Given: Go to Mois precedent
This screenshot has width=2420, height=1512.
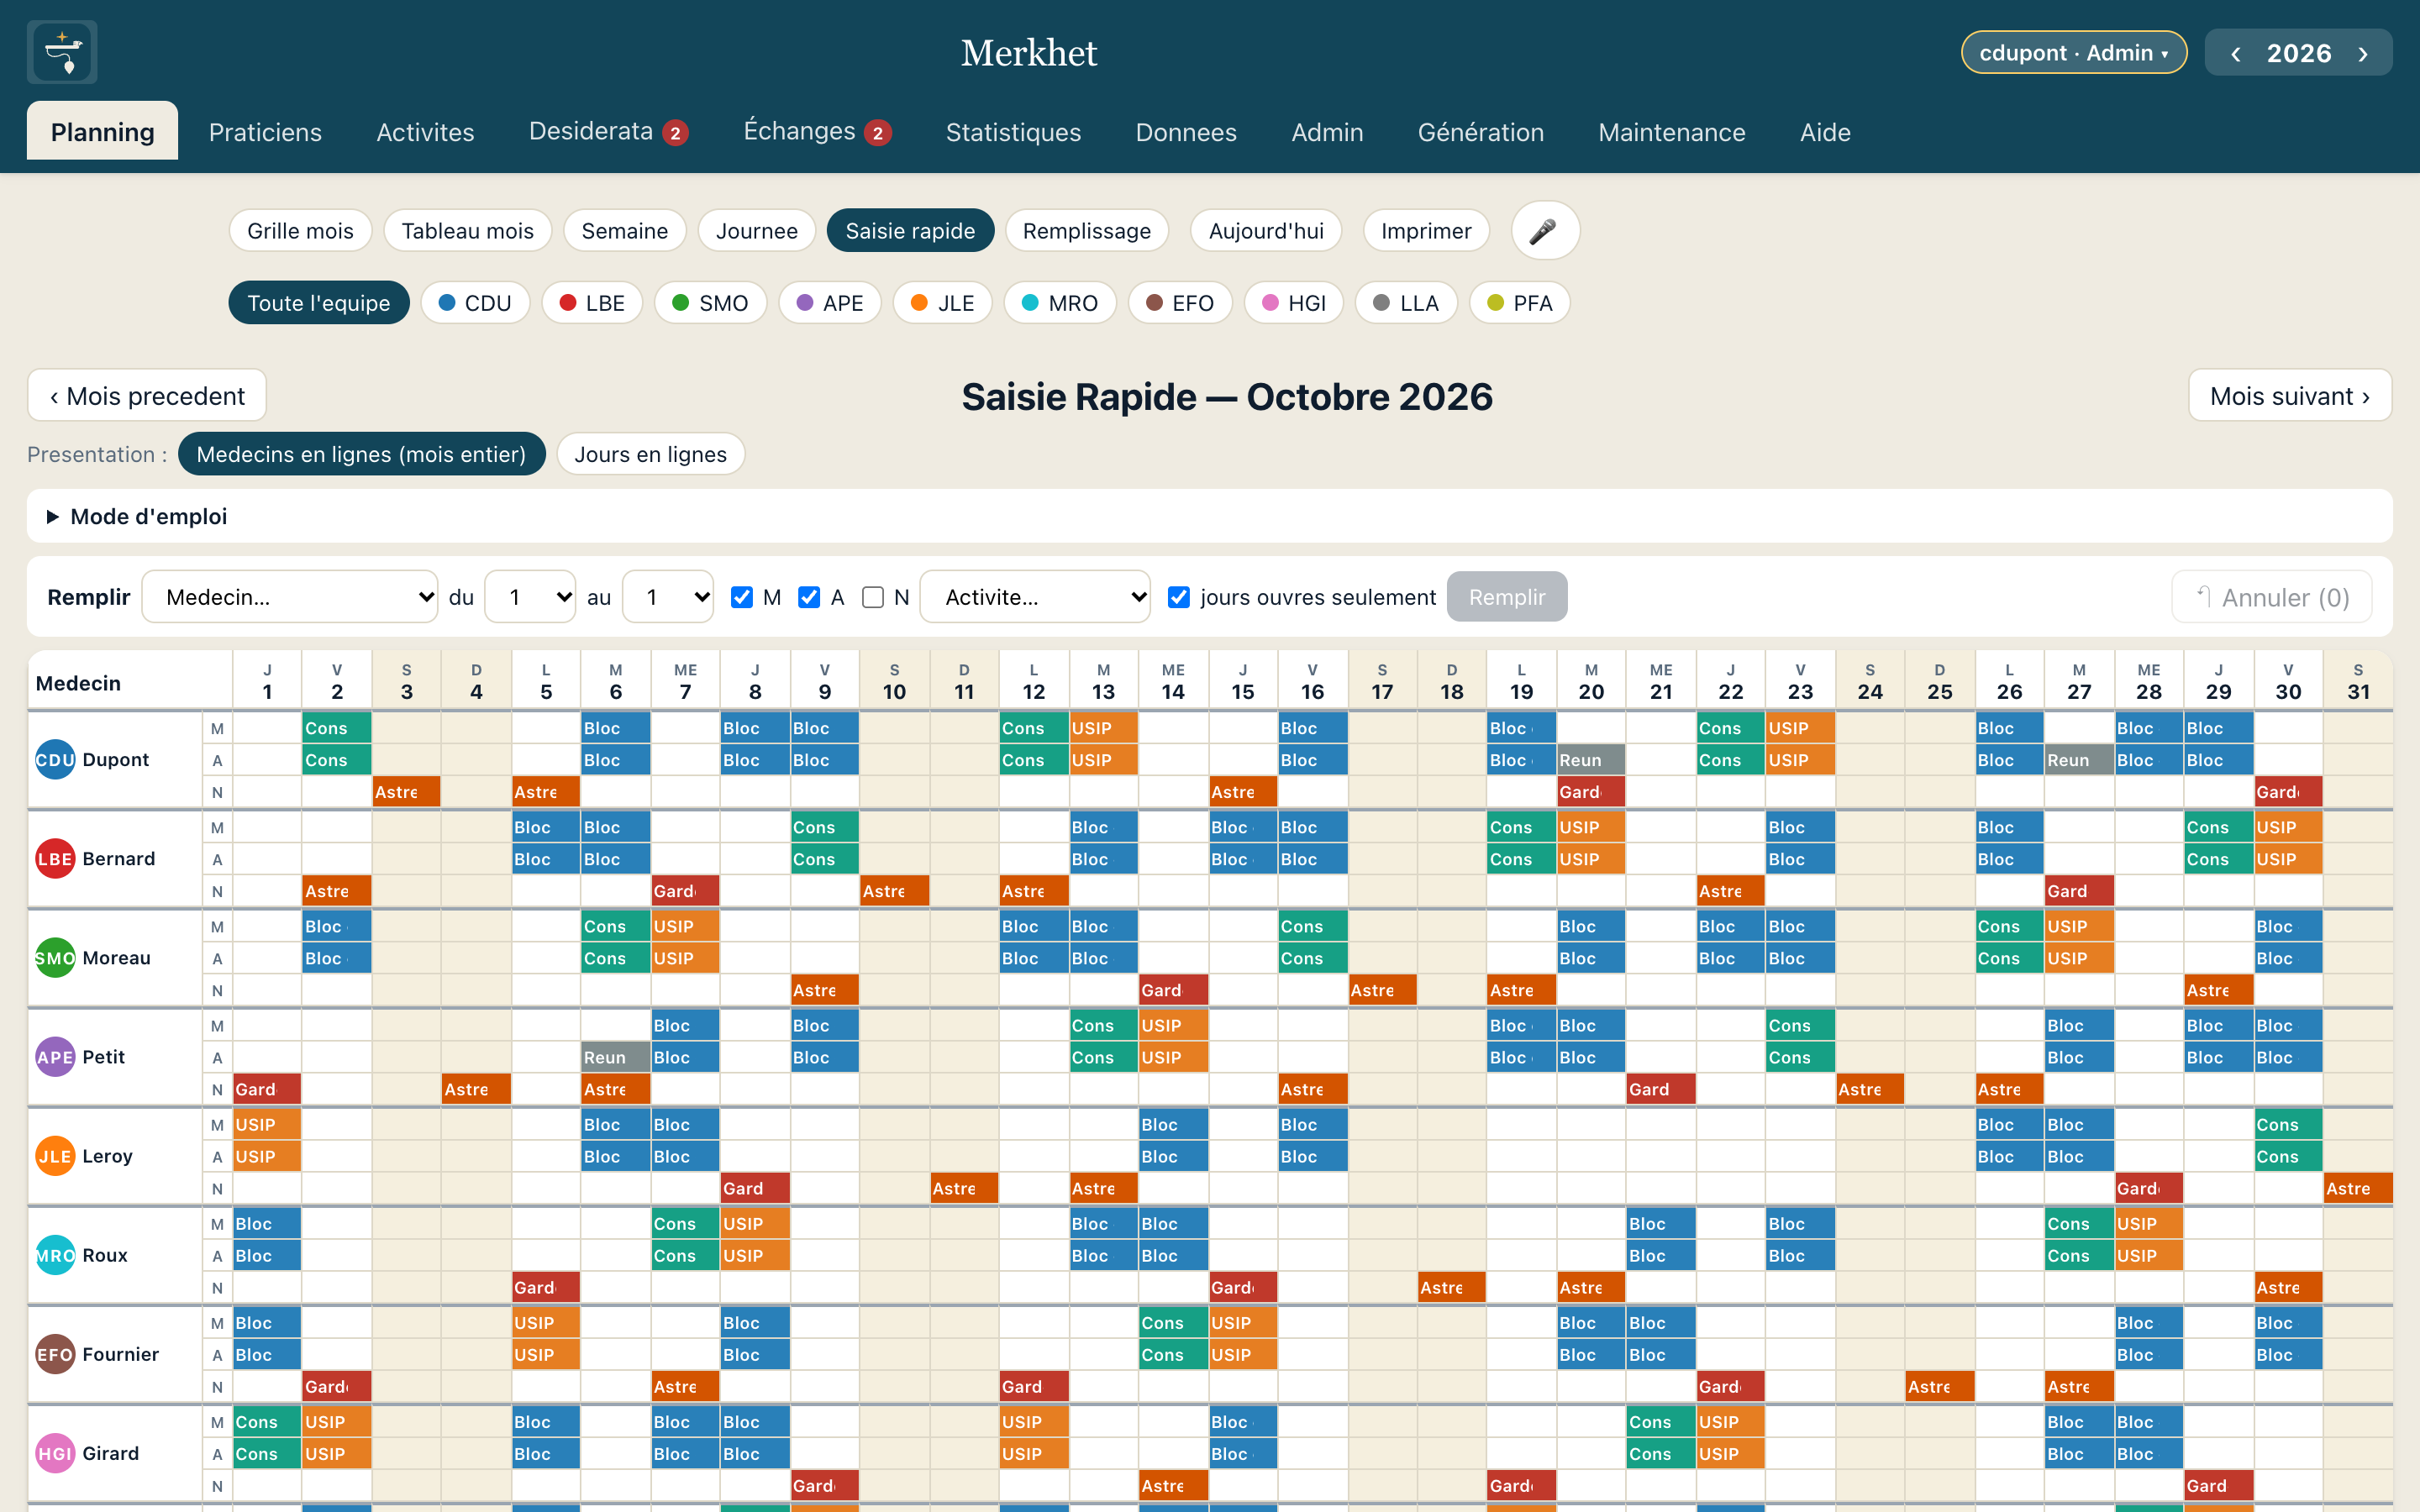Looking at the screenshot, I should click(x=147, y=396).
